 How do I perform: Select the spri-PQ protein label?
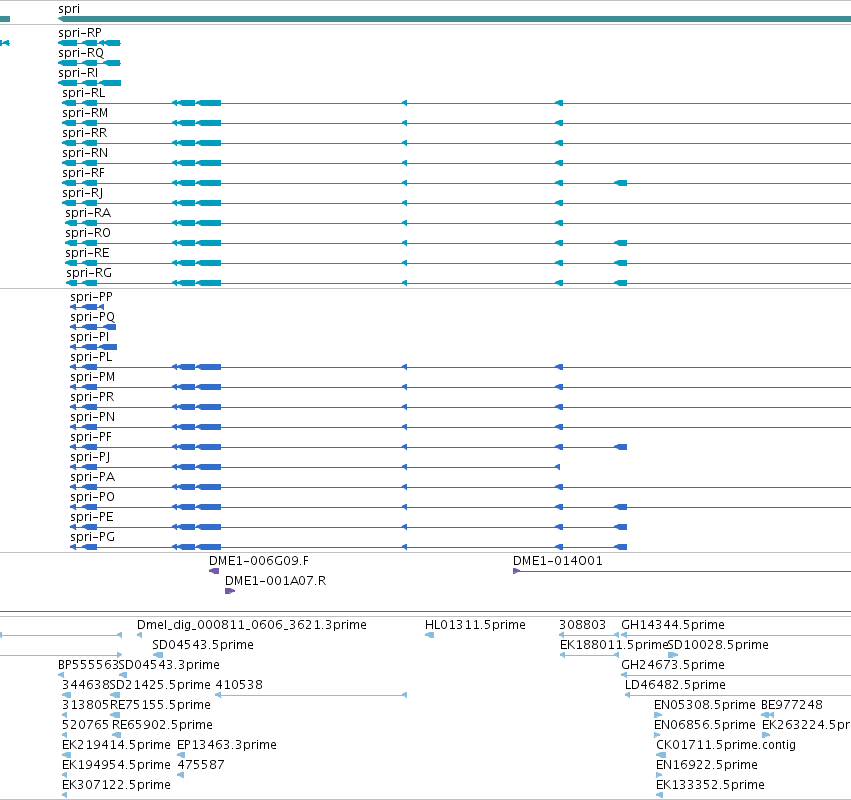click(x=92, y=317)
